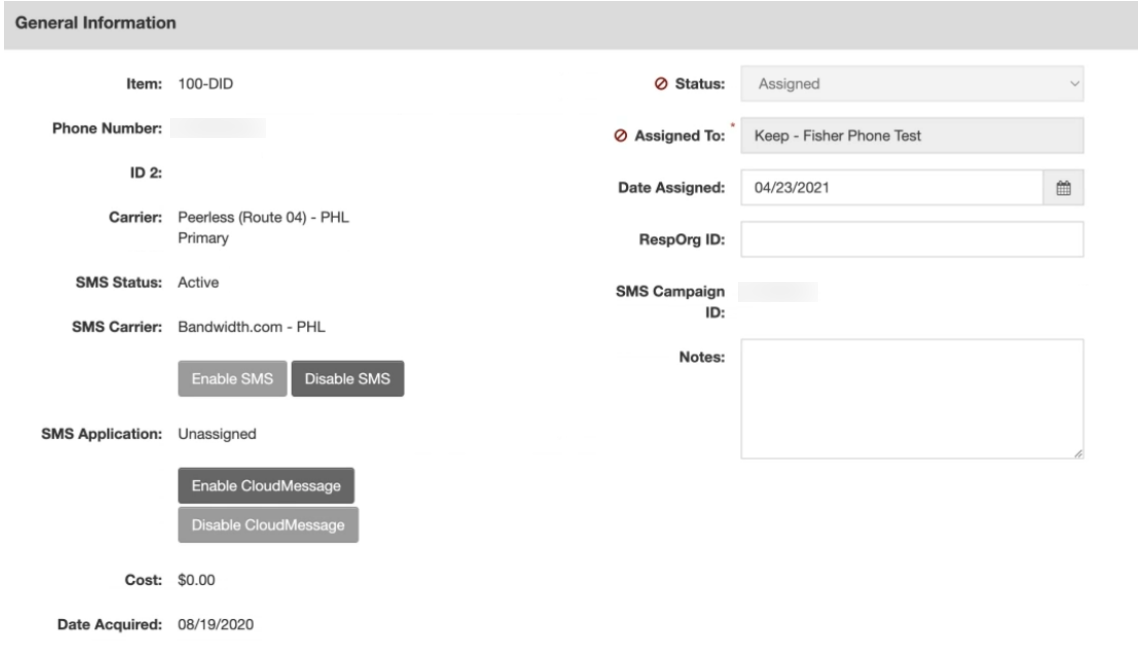Click the restricted icon beside Assigned To
The height and width of the screenshot is (648, 1138).
[x=620, y=136]
